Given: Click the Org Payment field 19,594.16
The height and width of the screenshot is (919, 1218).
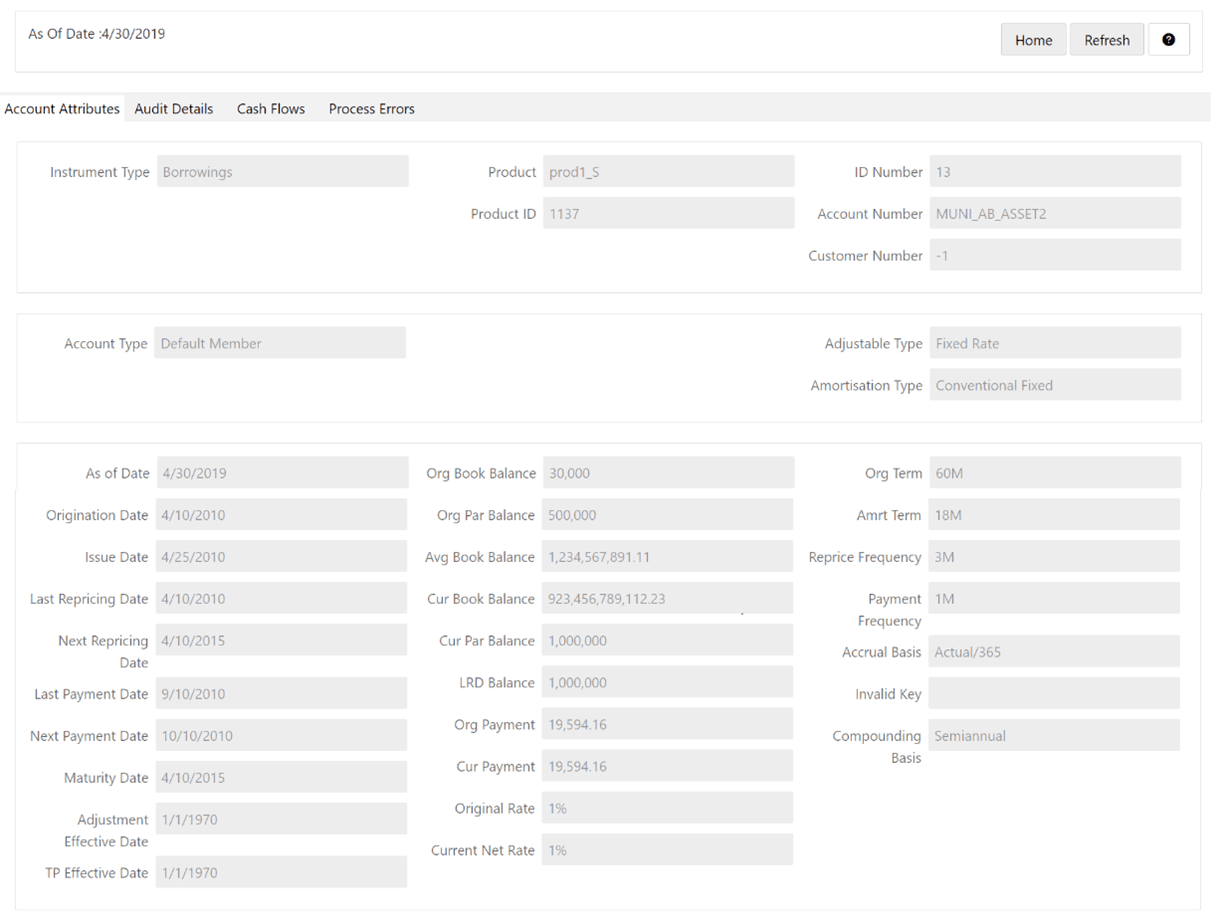Looking at the screenshot, I should click(668, 724).
